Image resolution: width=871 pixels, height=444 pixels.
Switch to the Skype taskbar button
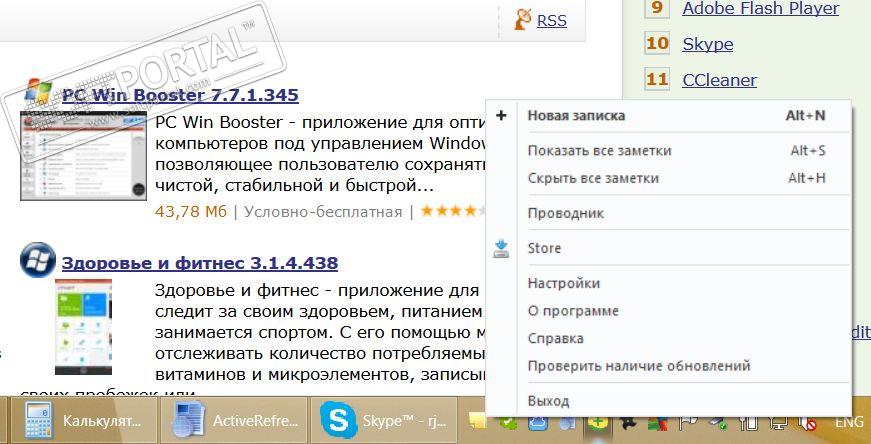coord(384,420)
